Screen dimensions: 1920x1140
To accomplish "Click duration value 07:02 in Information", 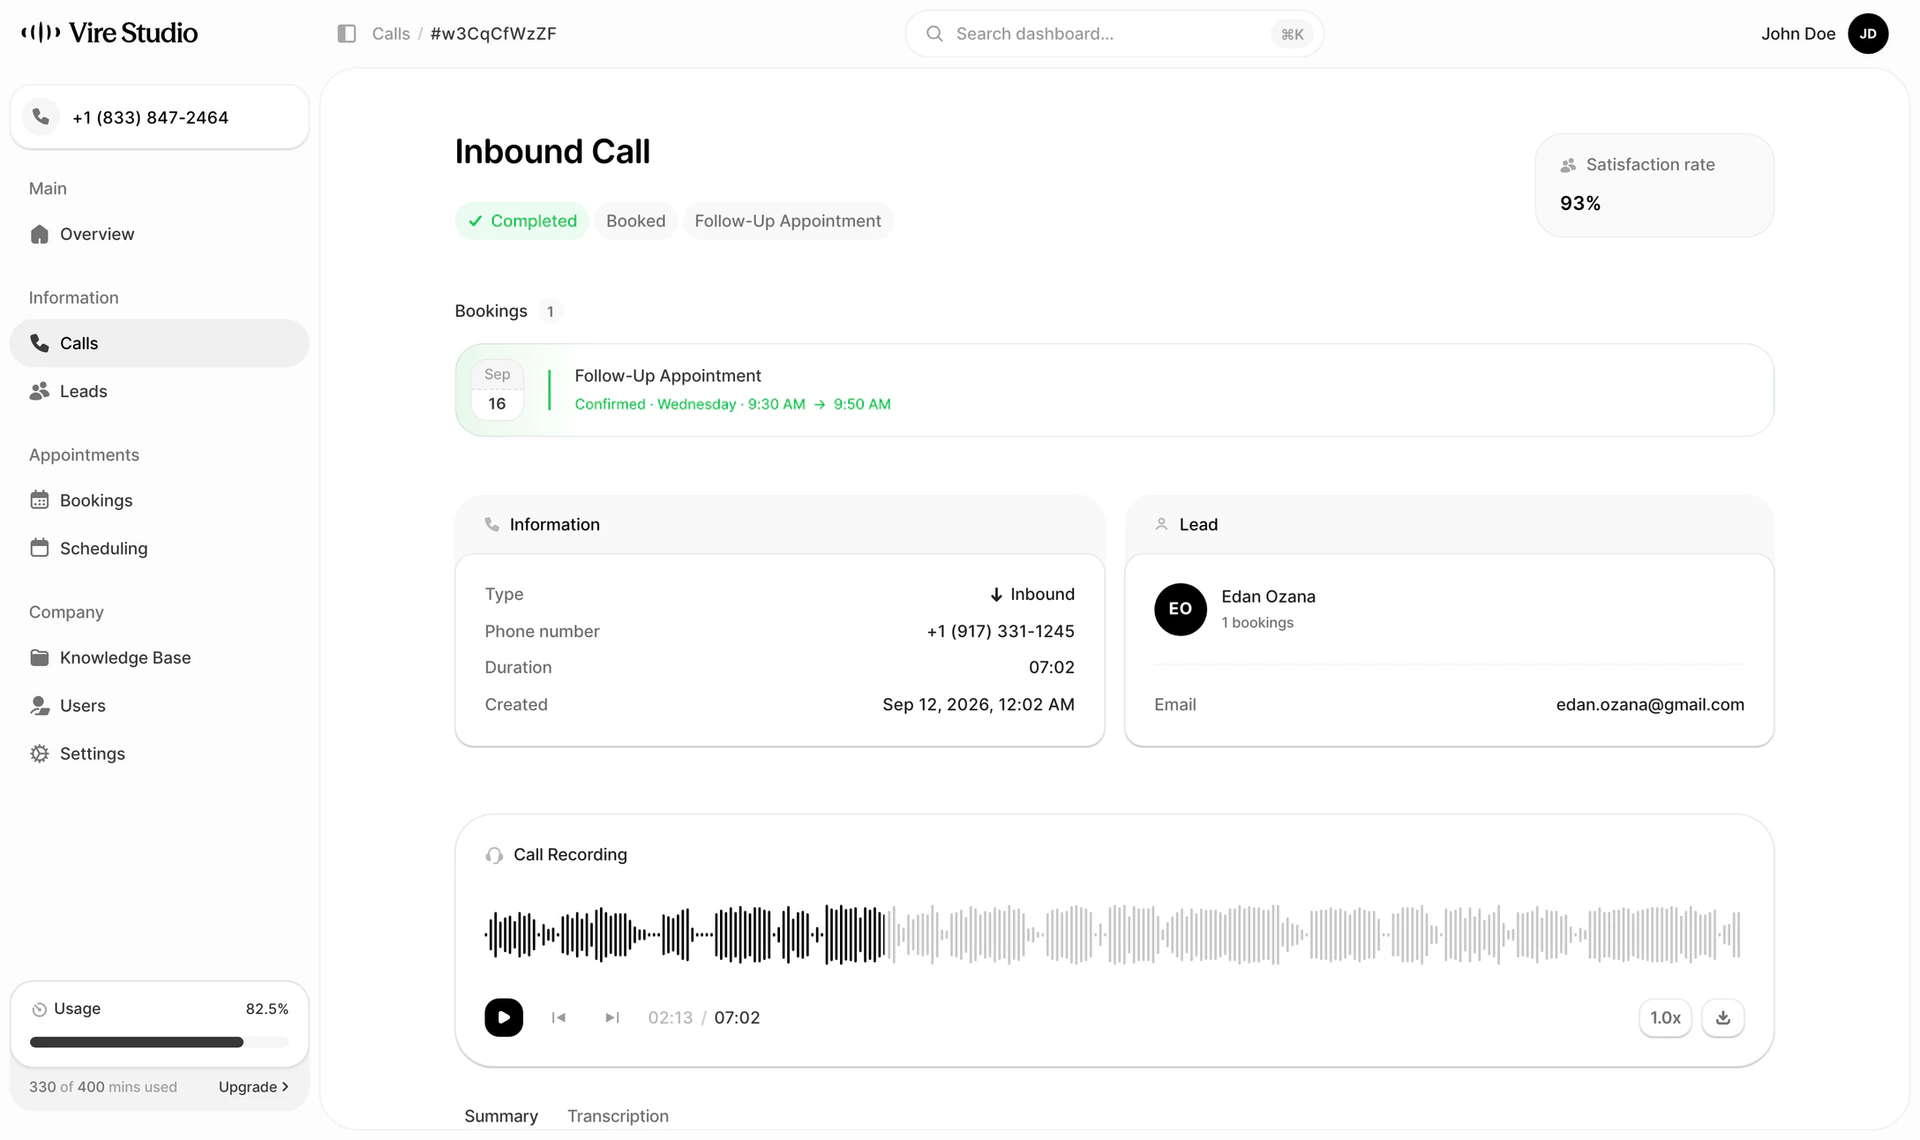I will pos(1051,667).
